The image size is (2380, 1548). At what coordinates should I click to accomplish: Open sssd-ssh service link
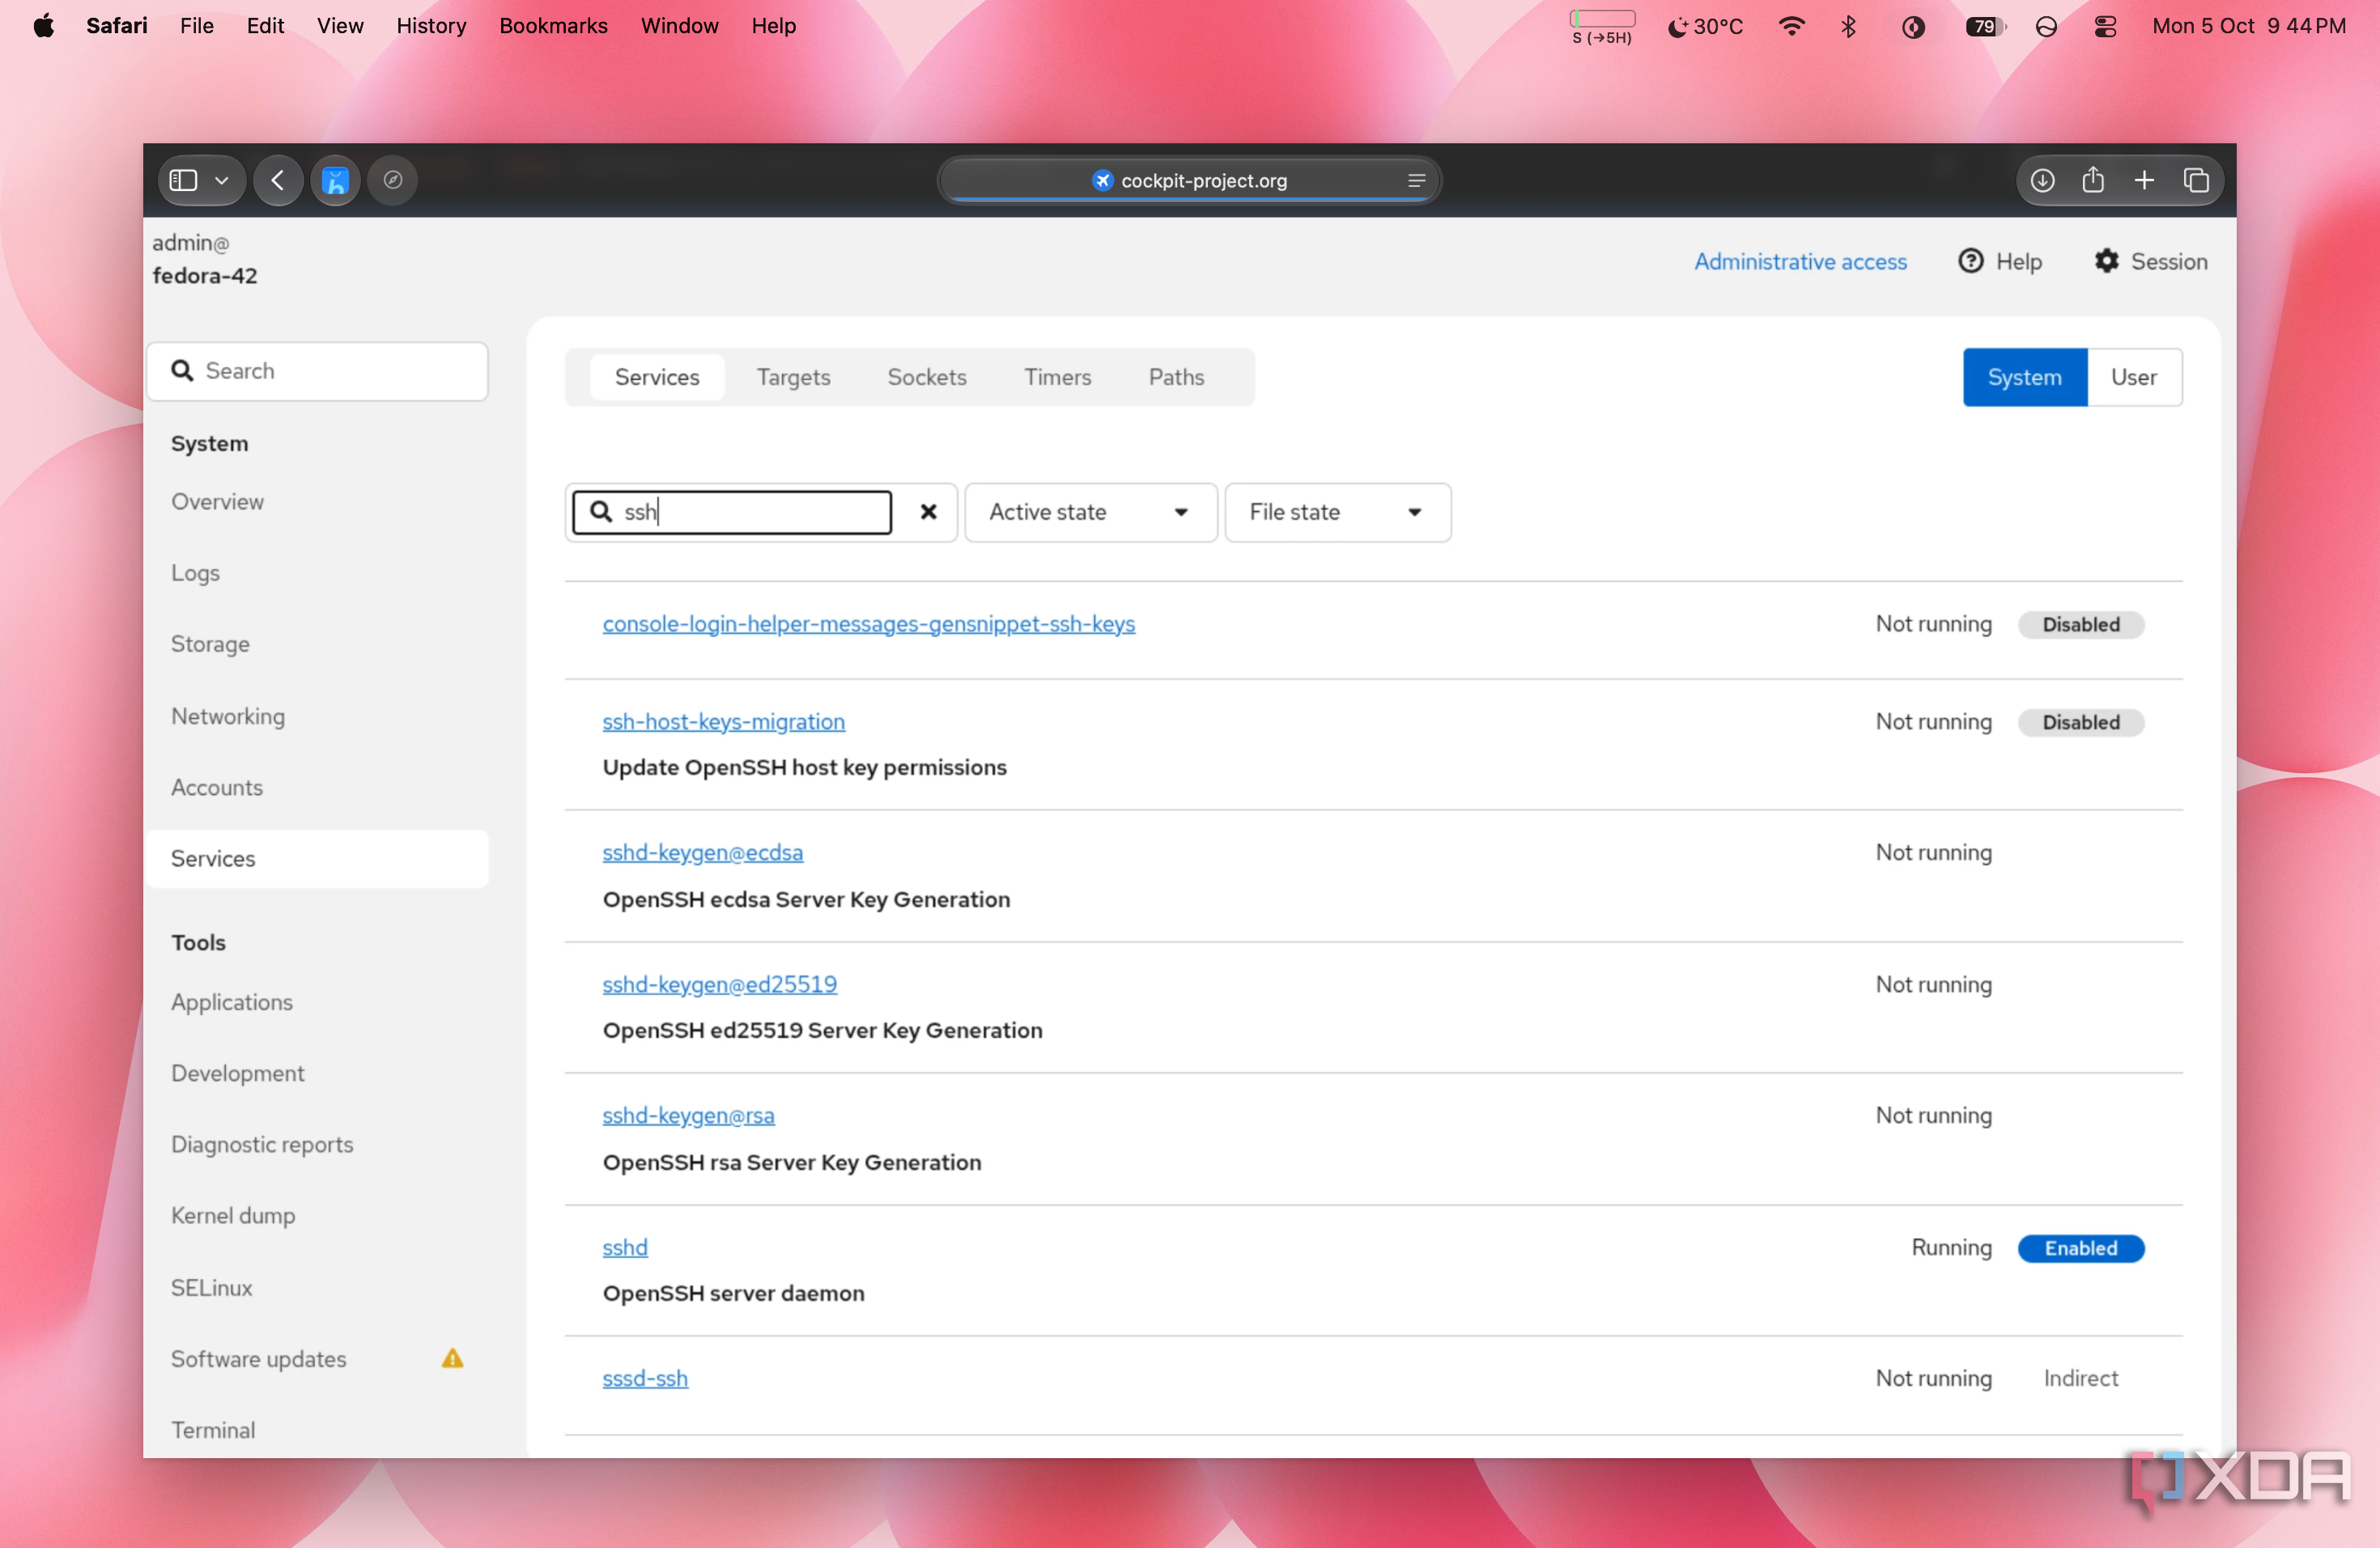point(645,1378)
